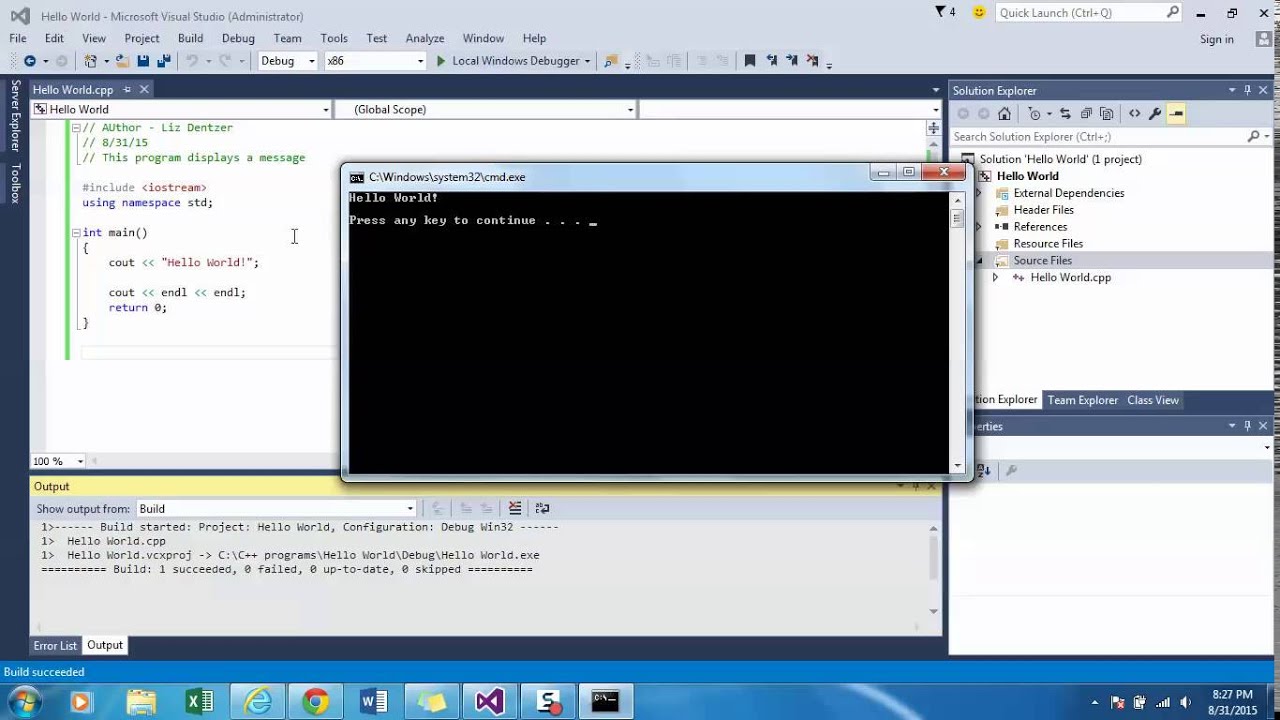Click the split editor handle above the scrollbar
This screenshot has height=720, width=1280.
tap(933, 127)
